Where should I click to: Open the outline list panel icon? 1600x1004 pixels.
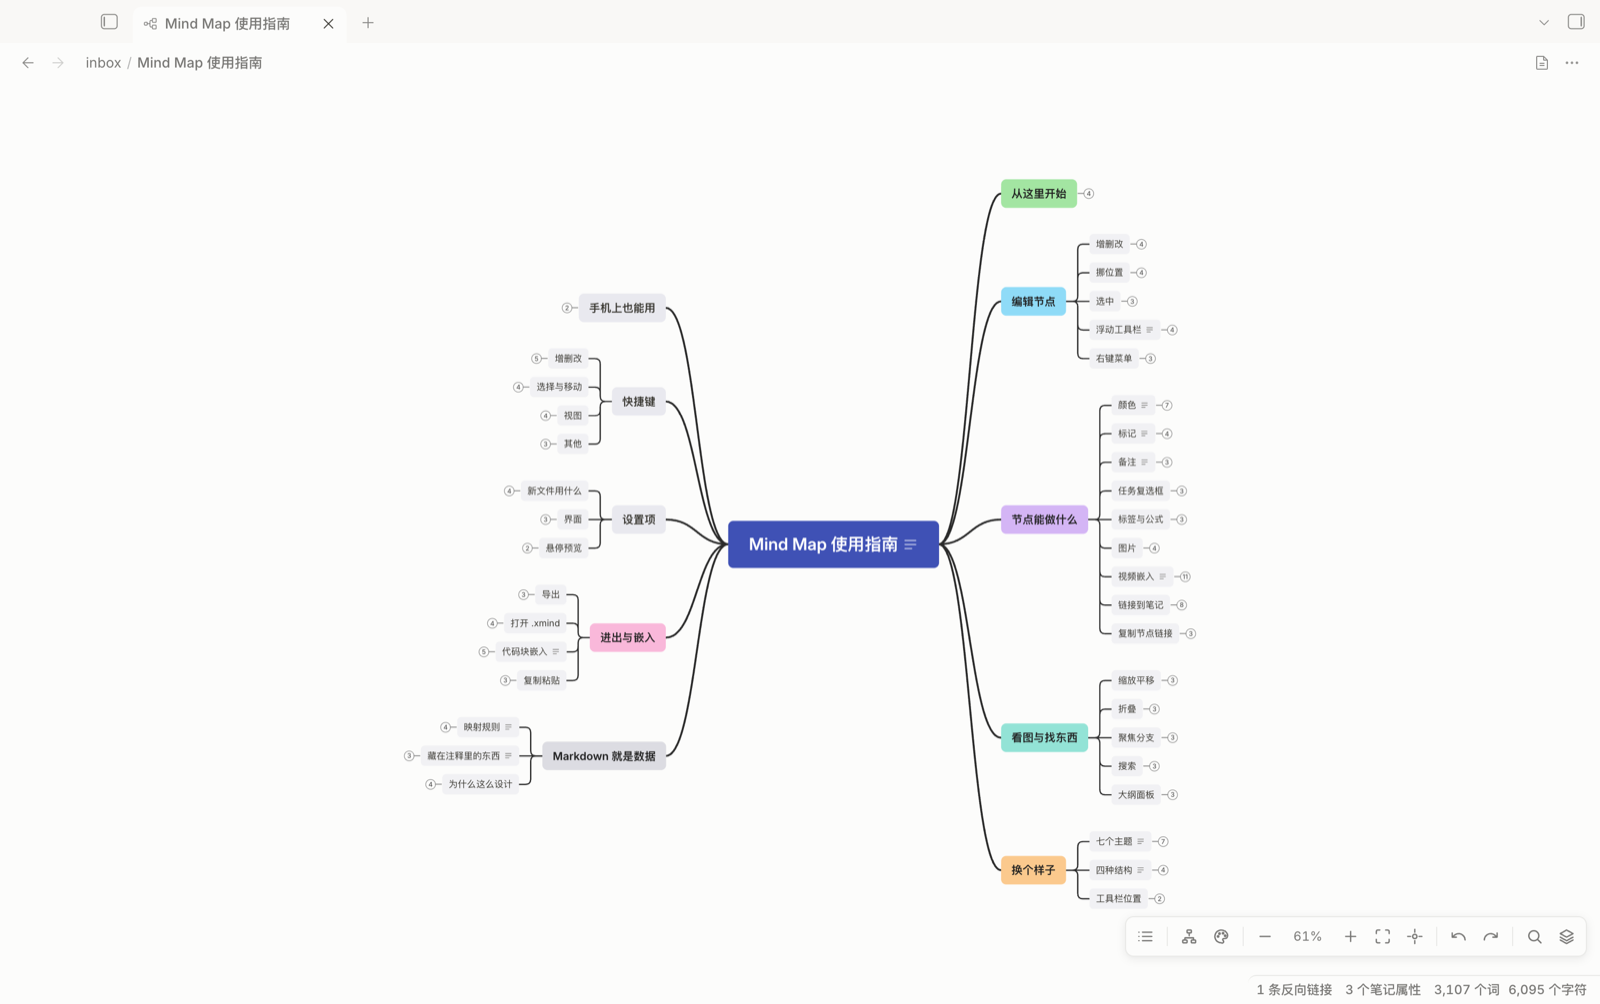click(x=1146, y=937)
